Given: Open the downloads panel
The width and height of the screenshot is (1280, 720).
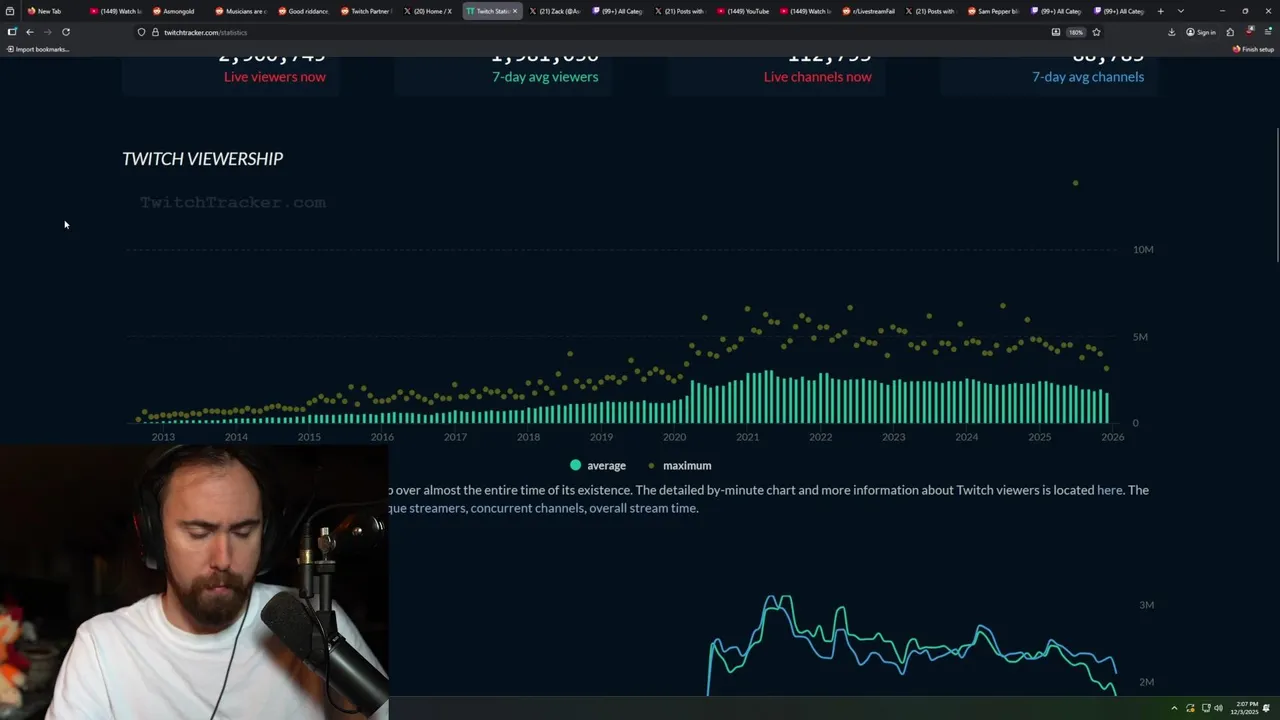Looking at the screenshot, I should [x=1172, y=32].
